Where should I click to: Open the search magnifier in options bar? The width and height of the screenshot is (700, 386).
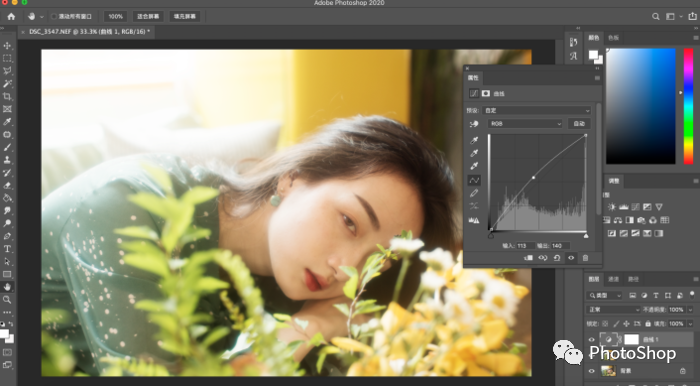click(655, 17)
